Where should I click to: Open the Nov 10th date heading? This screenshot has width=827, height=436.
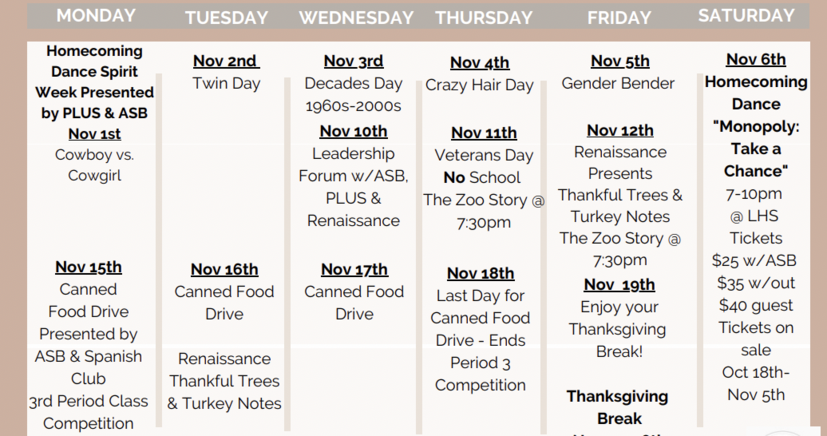[x=353, y=131]
